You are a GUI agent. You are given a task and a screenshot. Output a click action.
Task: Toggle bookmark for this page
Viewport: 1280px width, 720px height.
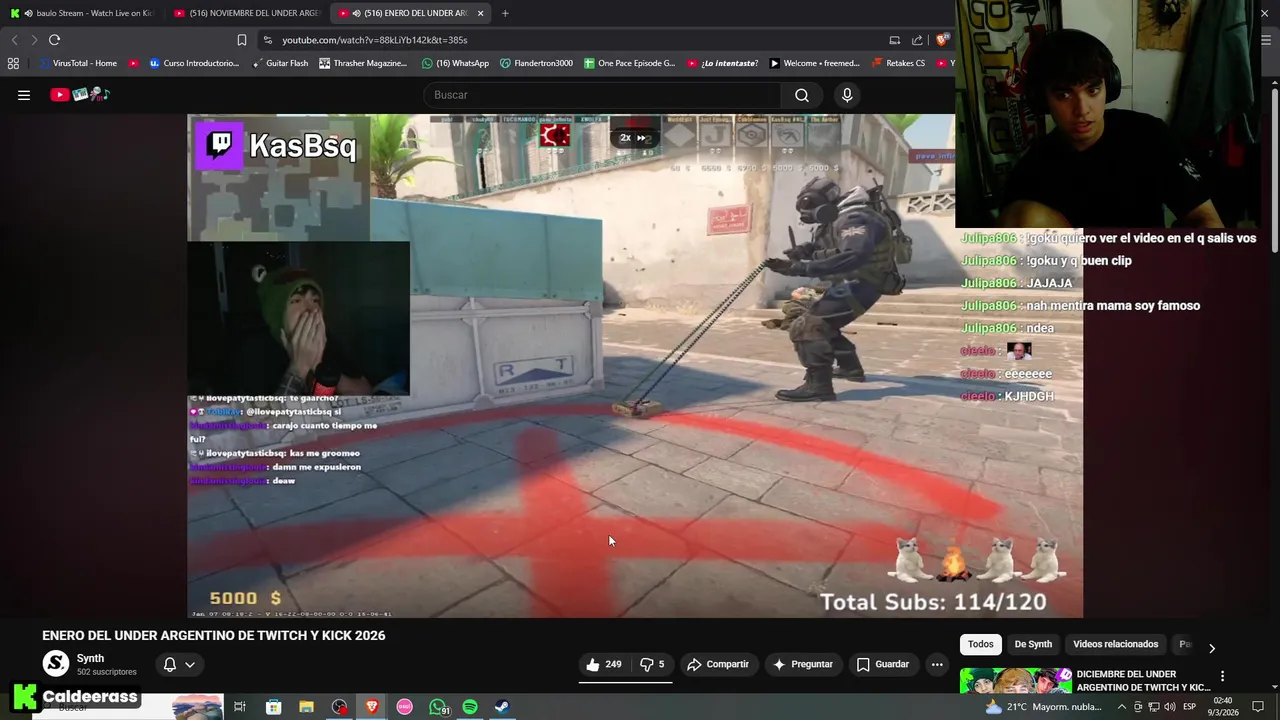click(241, 40)
